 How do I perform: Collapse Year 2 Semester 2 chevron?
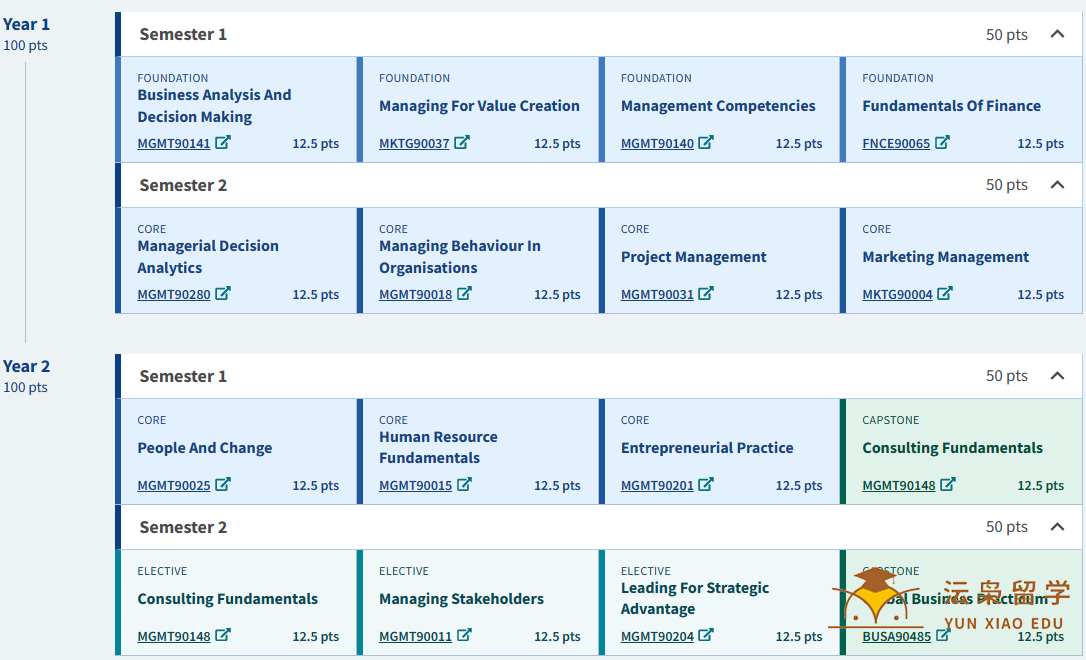[x=1057, y=527]
